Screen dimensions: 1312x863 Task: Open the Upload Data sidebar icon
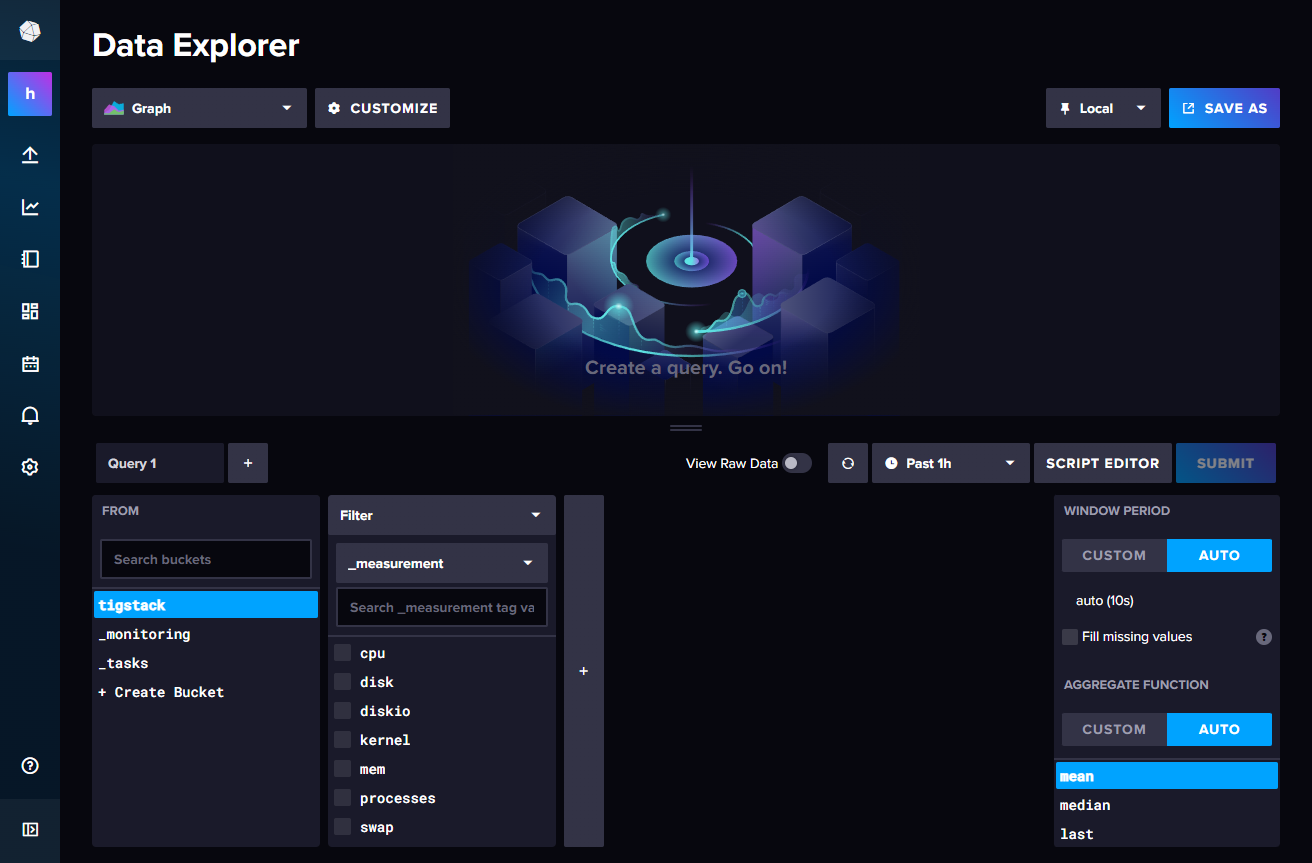pyautogui.click(x=29, y=155)
